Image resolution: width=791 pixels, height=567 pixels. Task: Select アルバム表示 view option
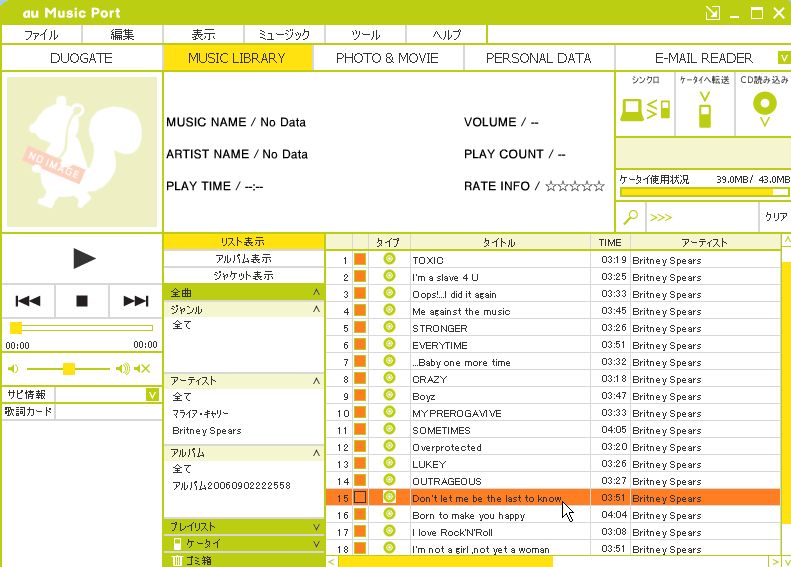pos(243,259)
